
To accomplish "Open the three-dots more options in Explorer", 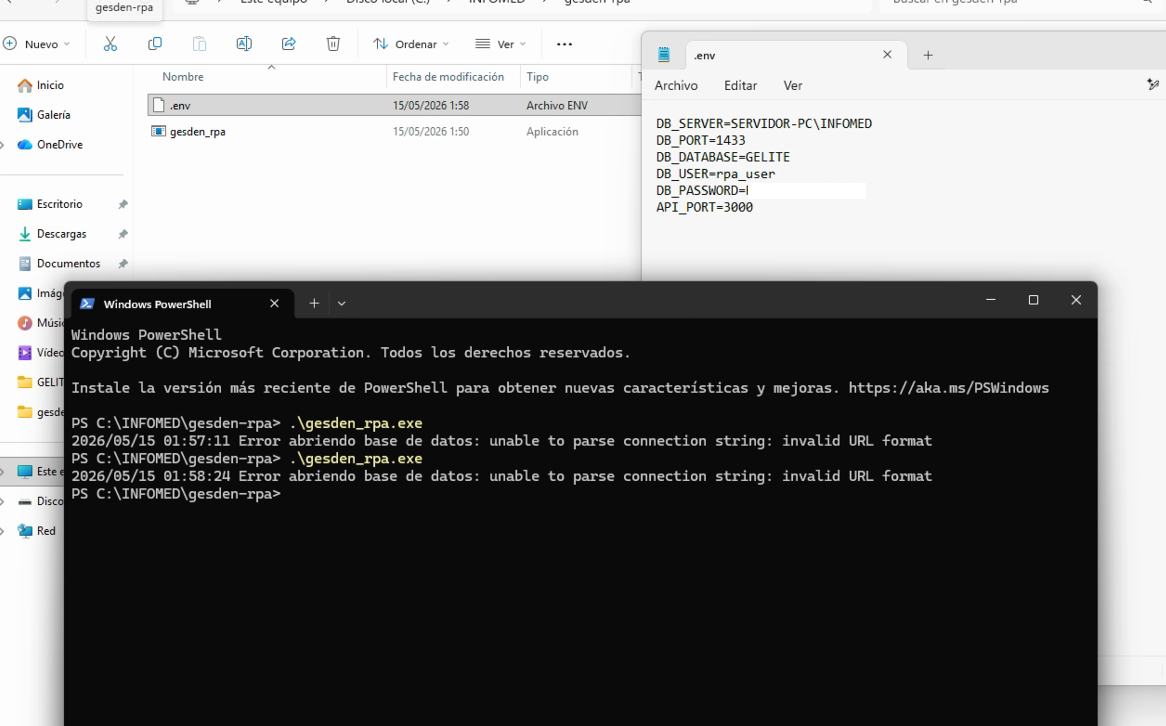I will click(564, 44).
